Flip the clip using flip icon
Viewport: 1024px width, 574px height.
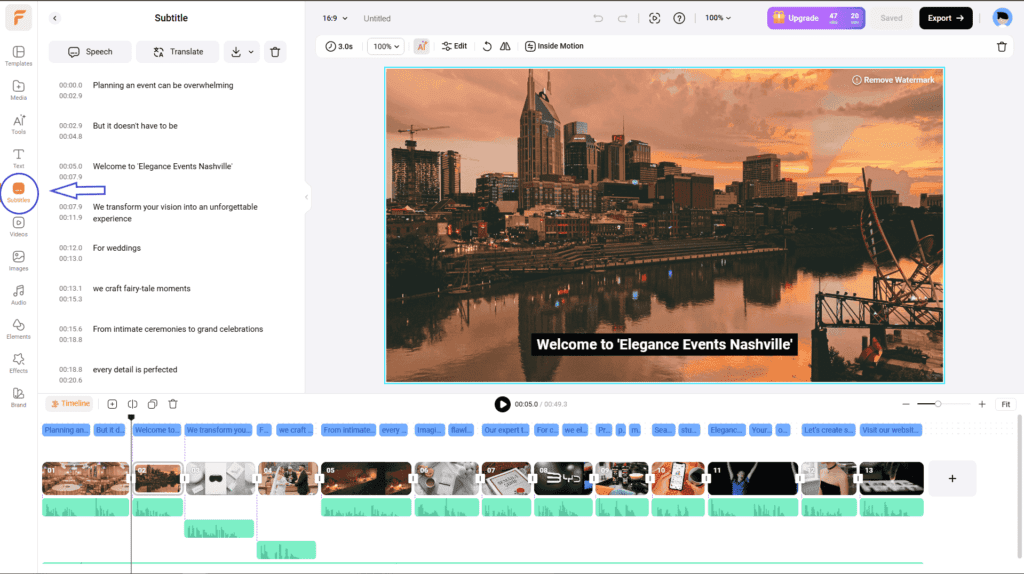(x=505, y=46)
